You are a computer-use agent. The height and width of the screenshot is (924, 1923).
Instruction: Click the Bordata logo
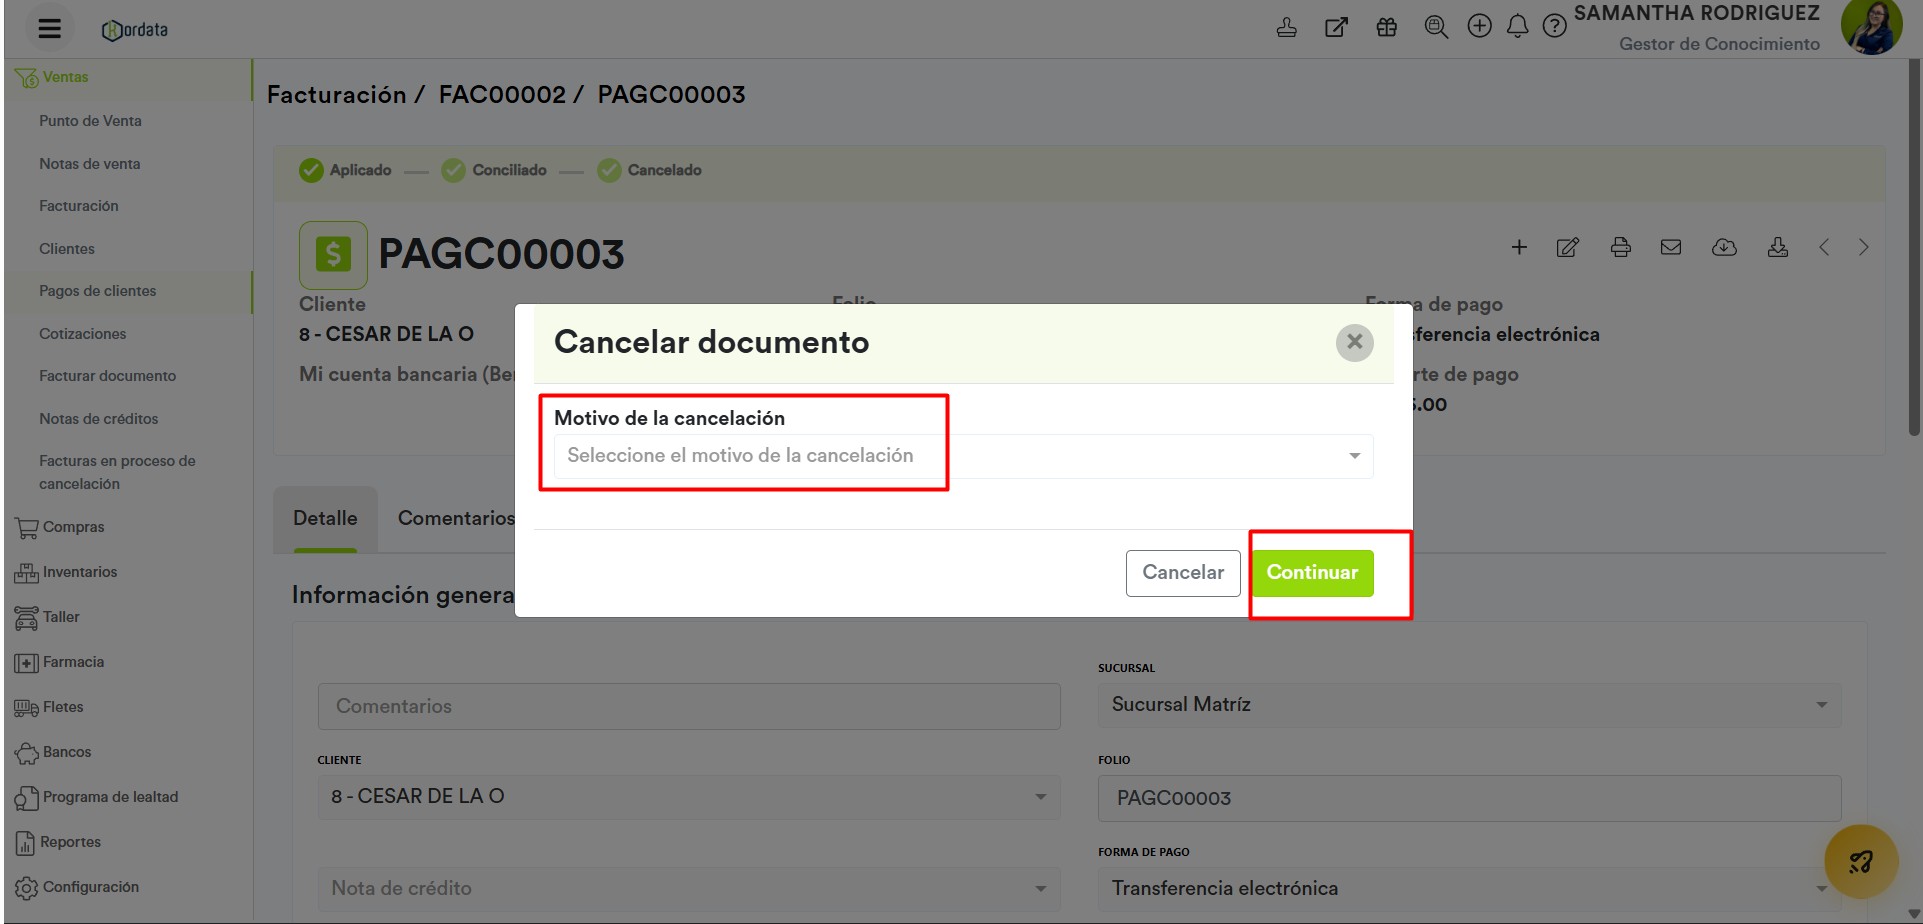tap(135, 30)
